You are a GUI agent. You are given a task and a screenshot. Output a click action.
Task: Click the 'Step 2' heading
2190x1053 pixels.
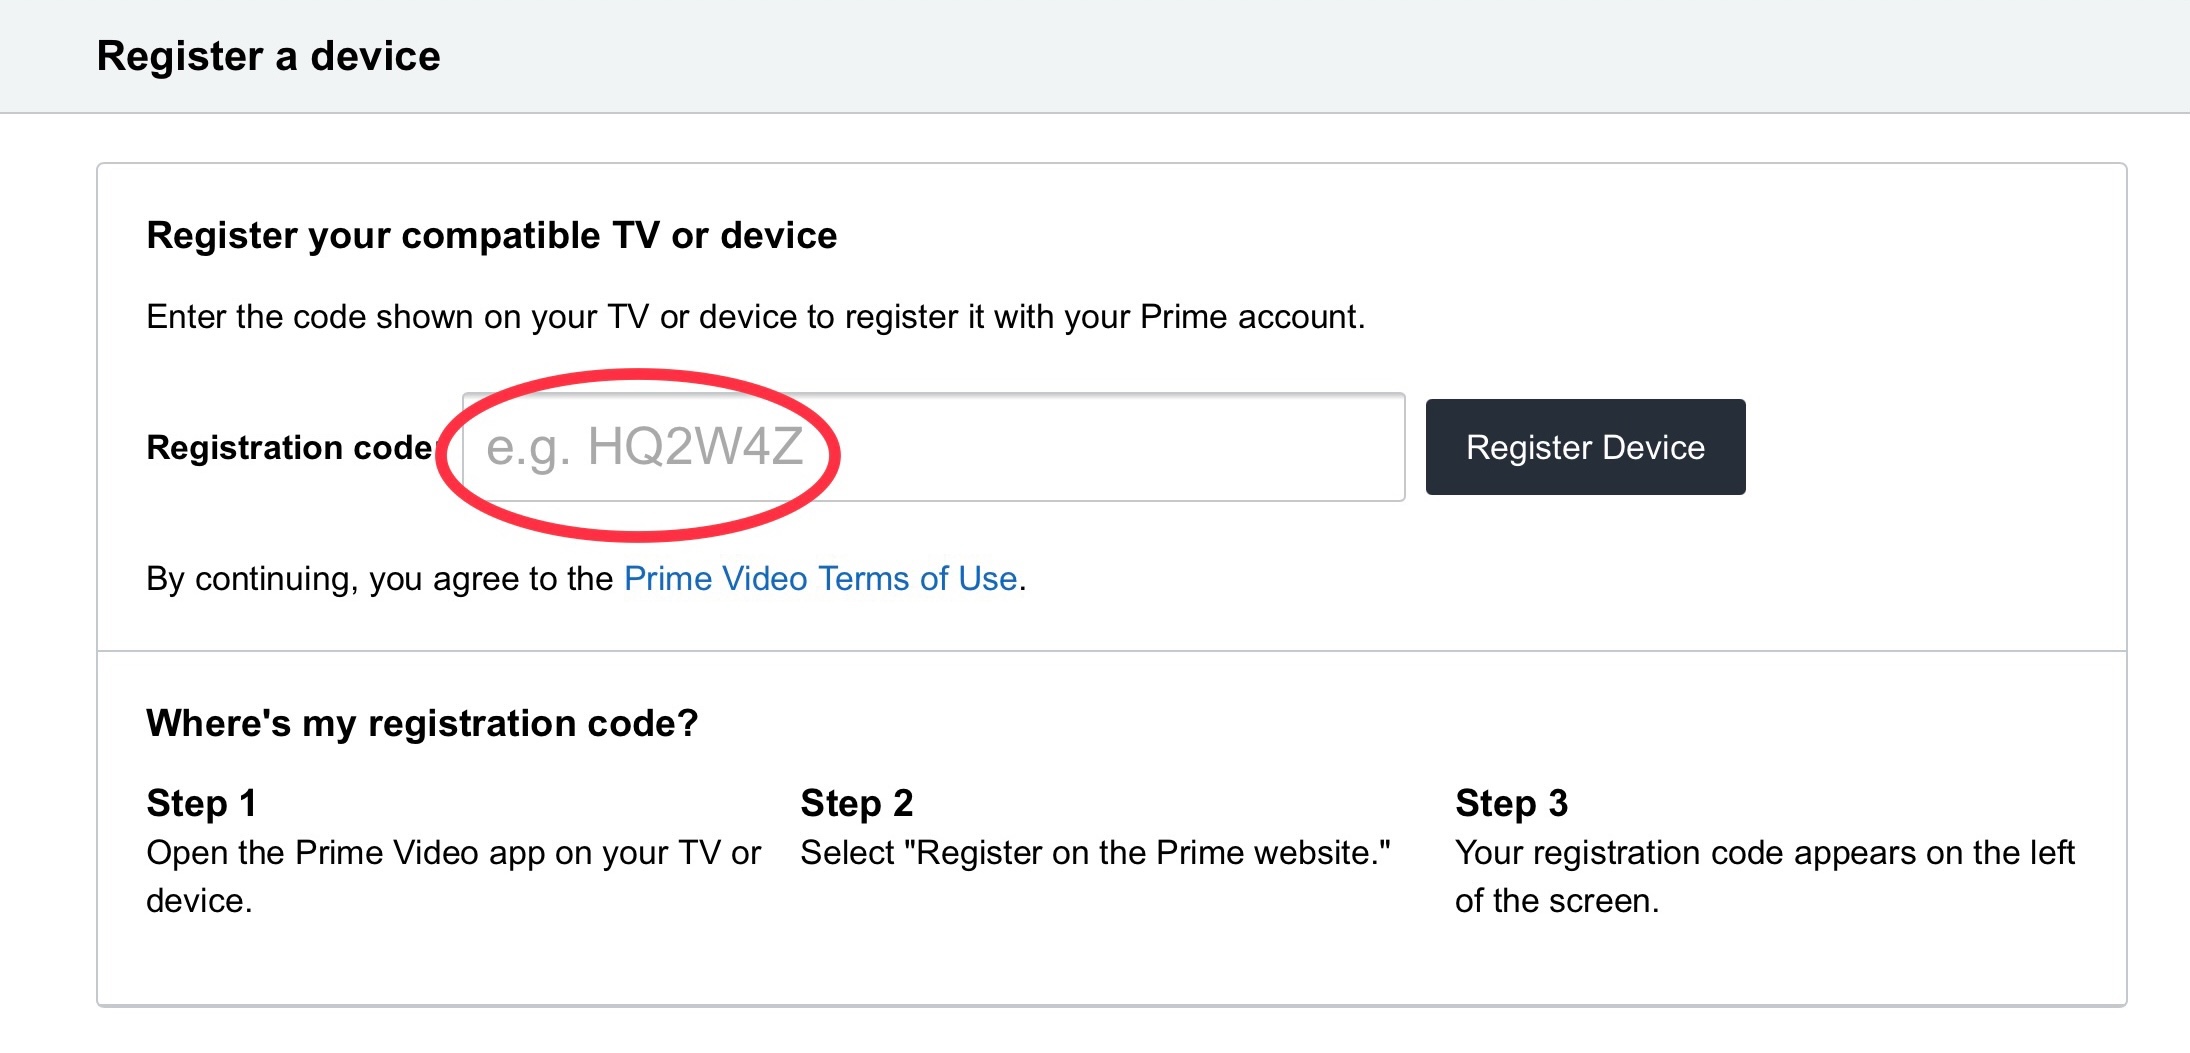856,803
